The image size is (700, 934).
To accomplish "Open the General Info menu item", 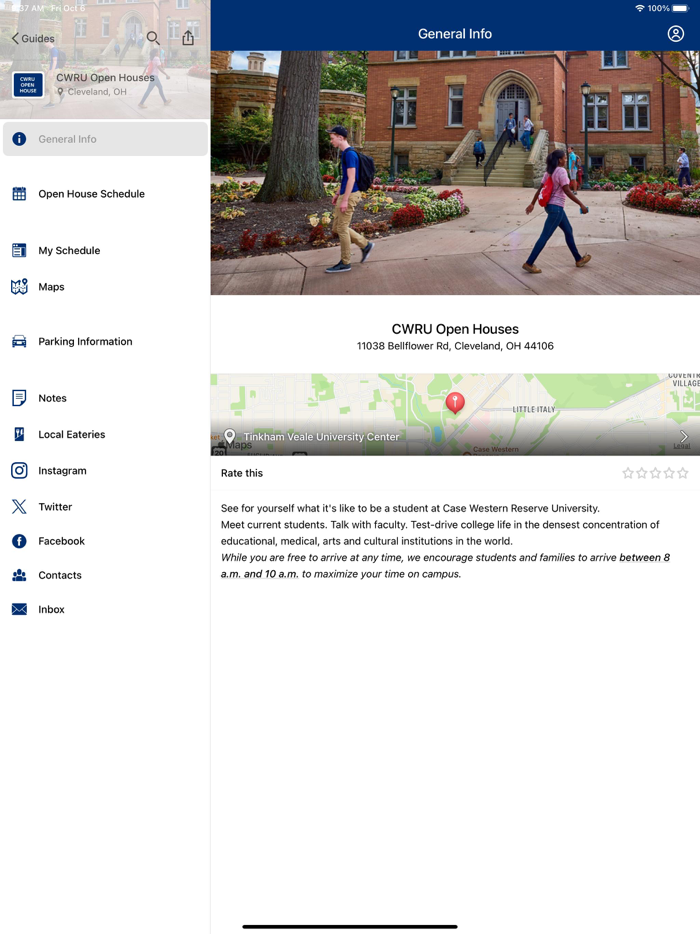I will pos(105,139).
